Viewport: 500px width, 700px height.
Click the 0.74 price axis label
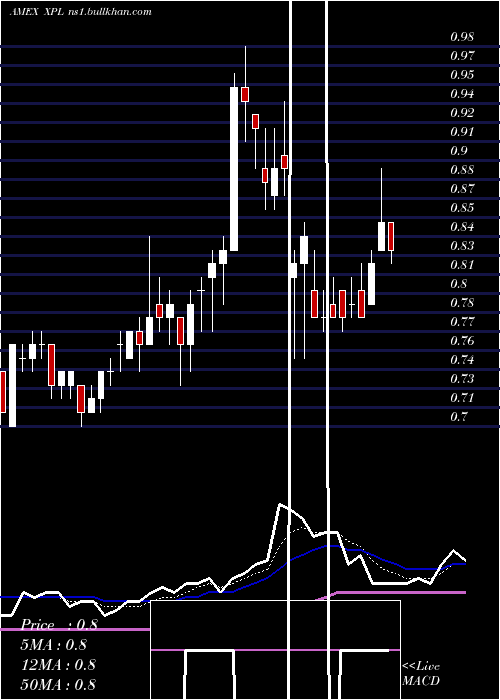pos(462,359)
